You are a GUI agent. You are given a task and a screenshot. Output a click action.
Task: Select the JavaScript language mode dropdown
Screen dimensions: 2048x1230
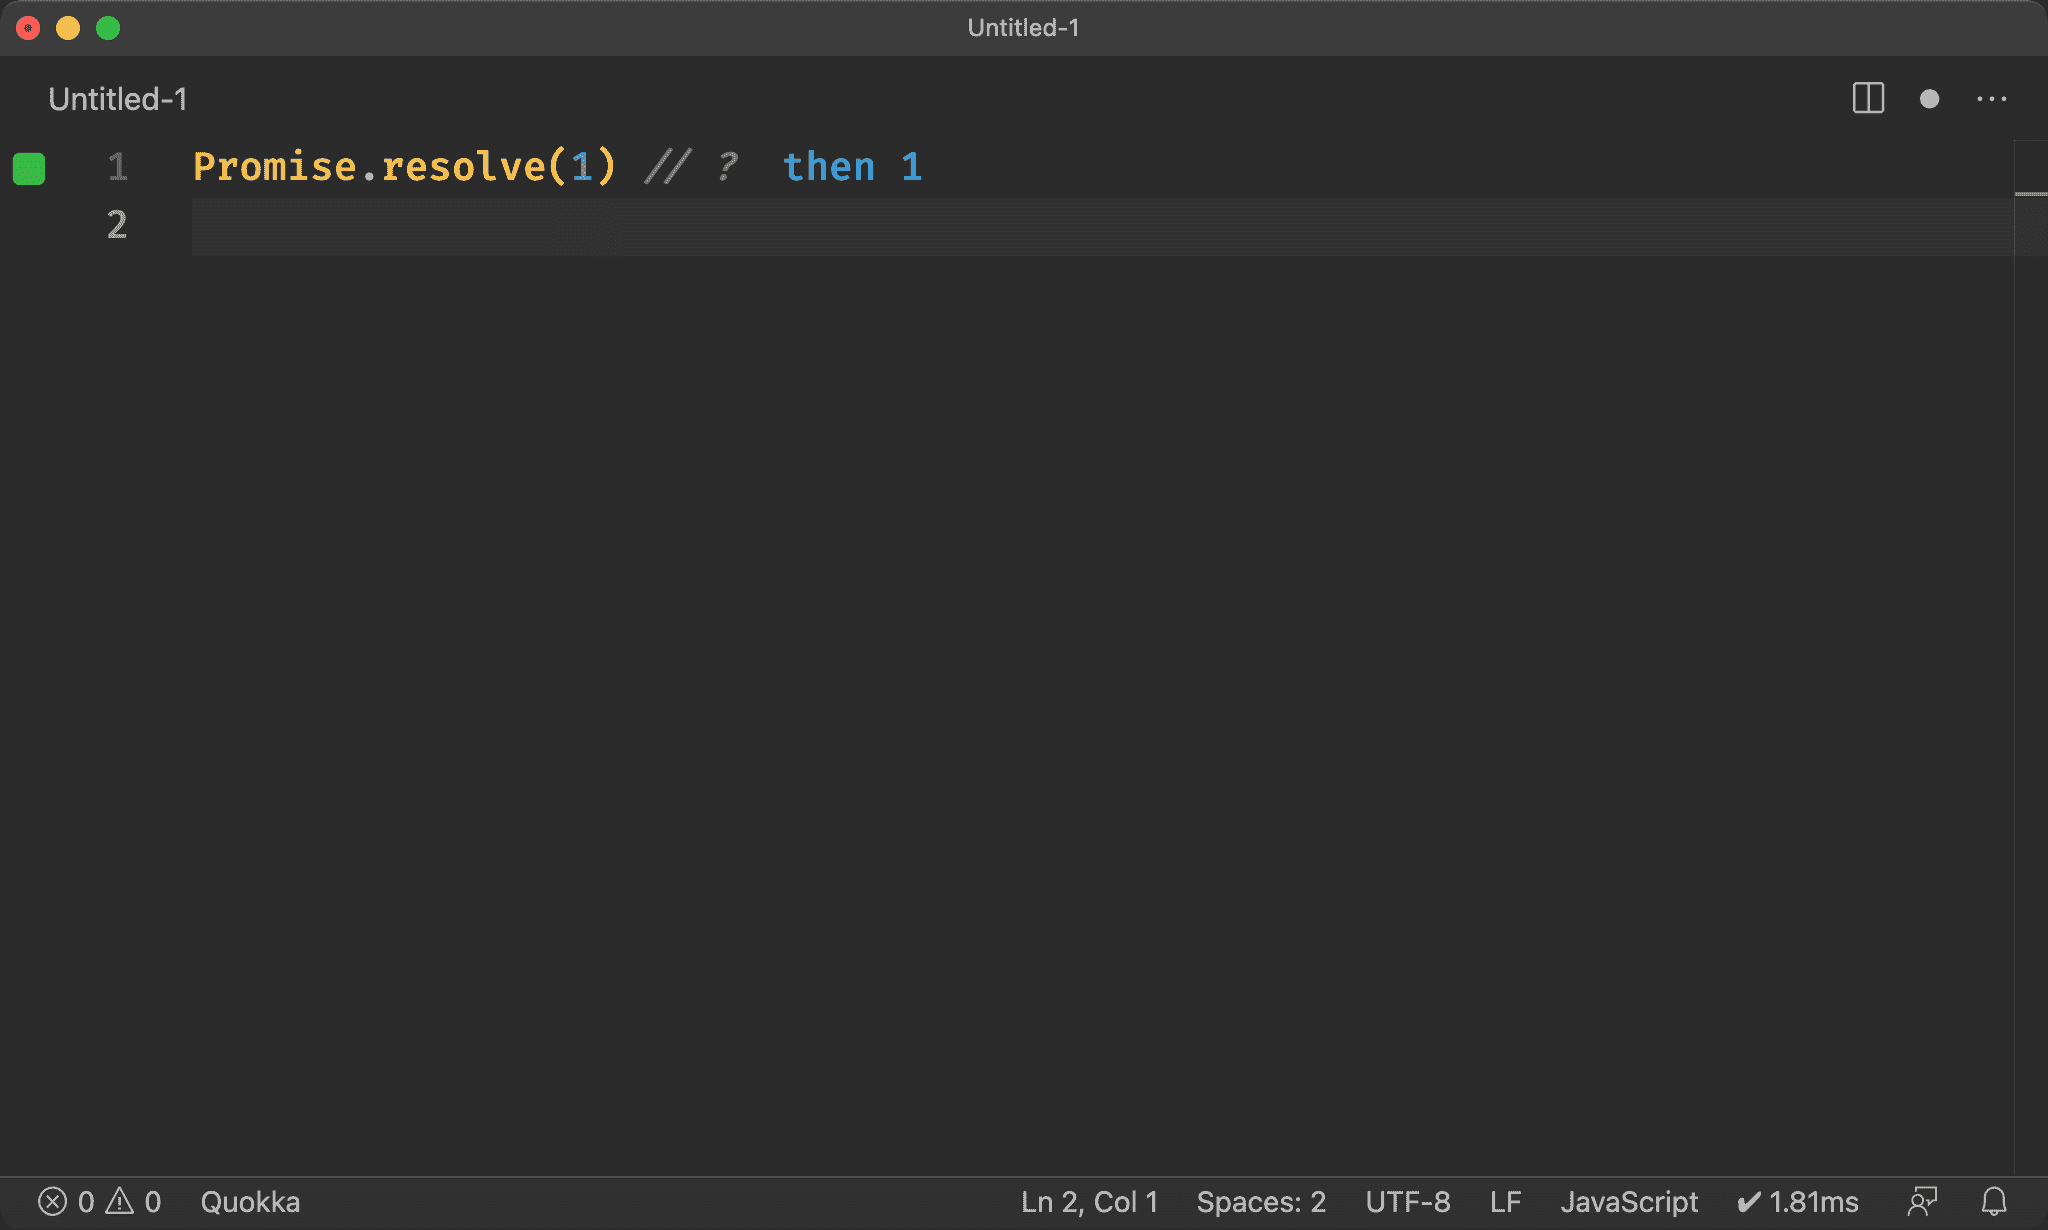coord(1627,1201)
